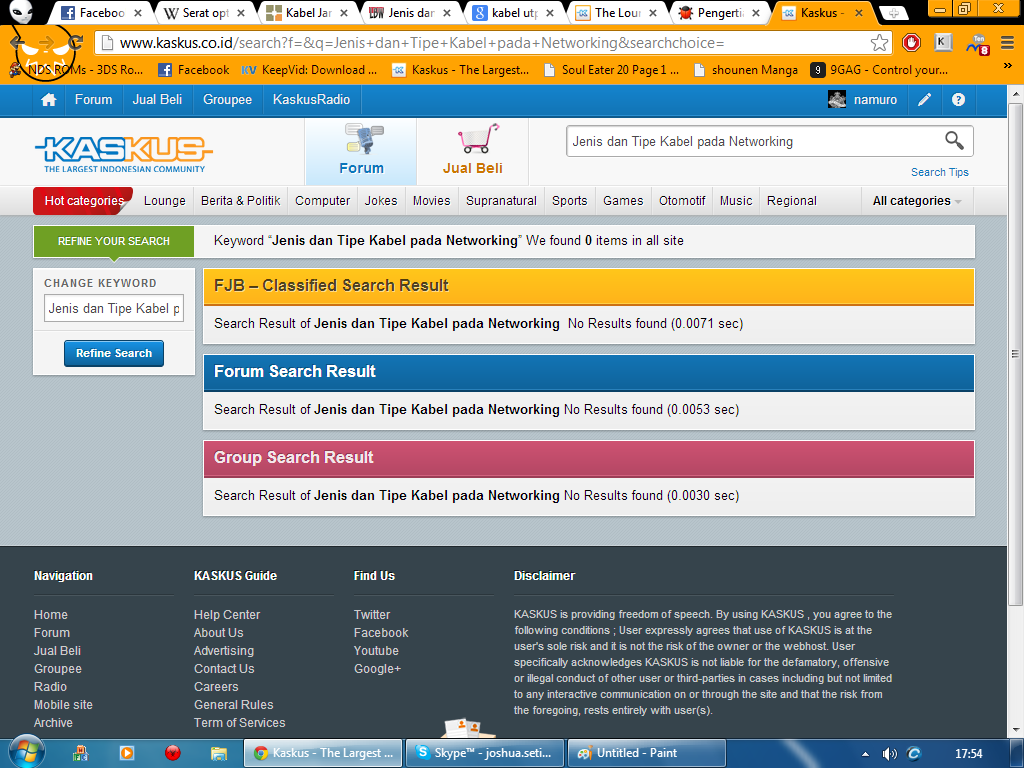Open the KeepVid bookmark

coord(310,70)
